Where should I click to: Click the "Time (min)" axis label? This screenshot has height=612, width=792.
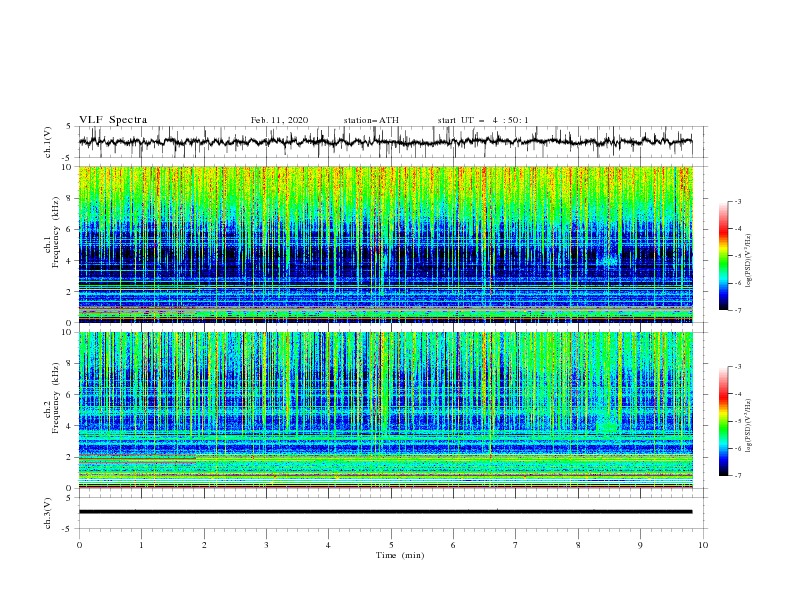click(x=400, y=555)
